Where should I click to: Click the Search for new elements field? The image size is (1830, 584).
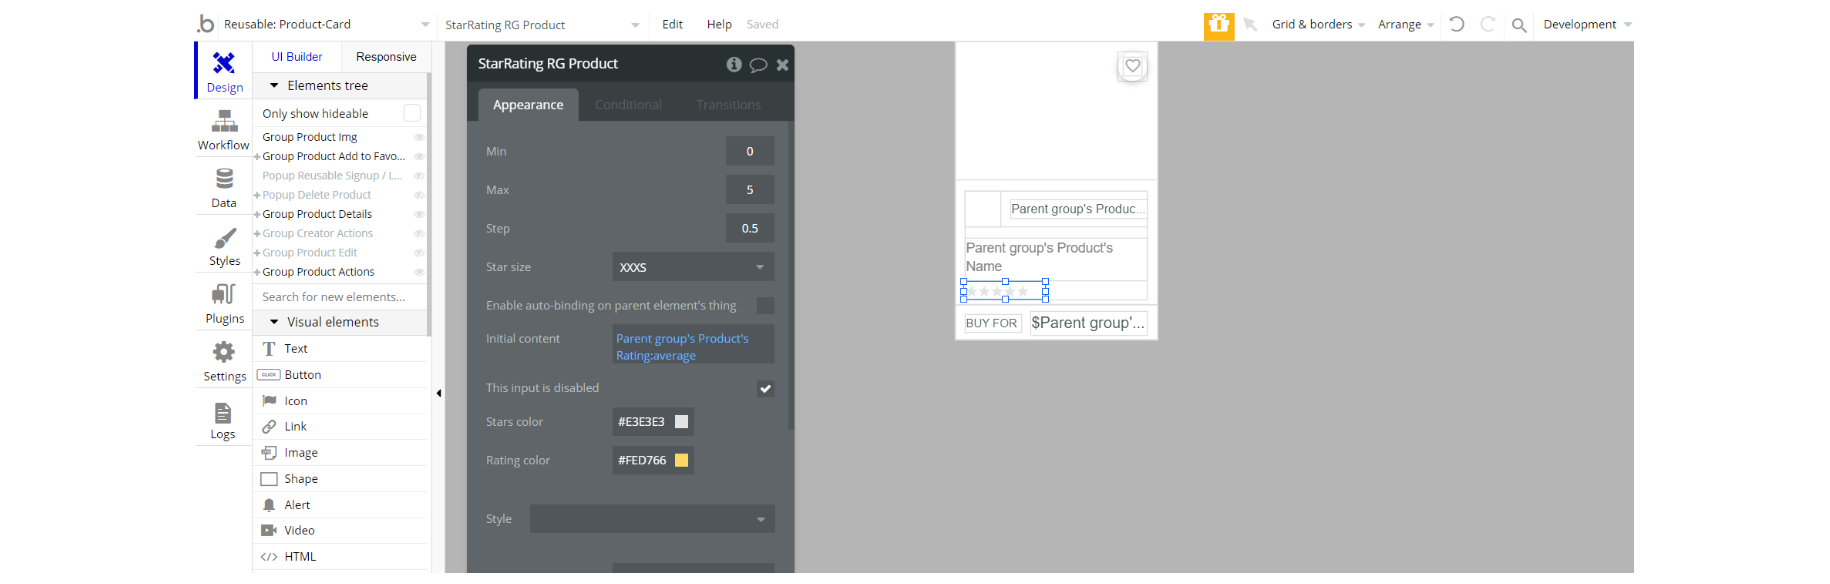[x=340, y=297]
